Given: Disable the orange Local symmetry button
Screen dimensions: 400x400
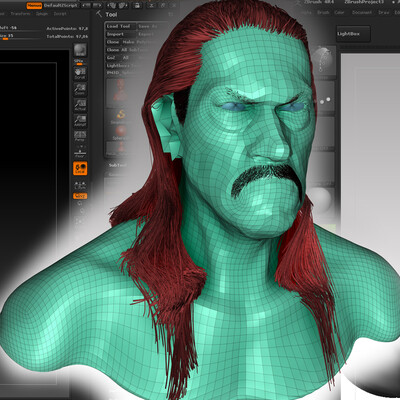Looking at the screenshot, I should 80,168.
